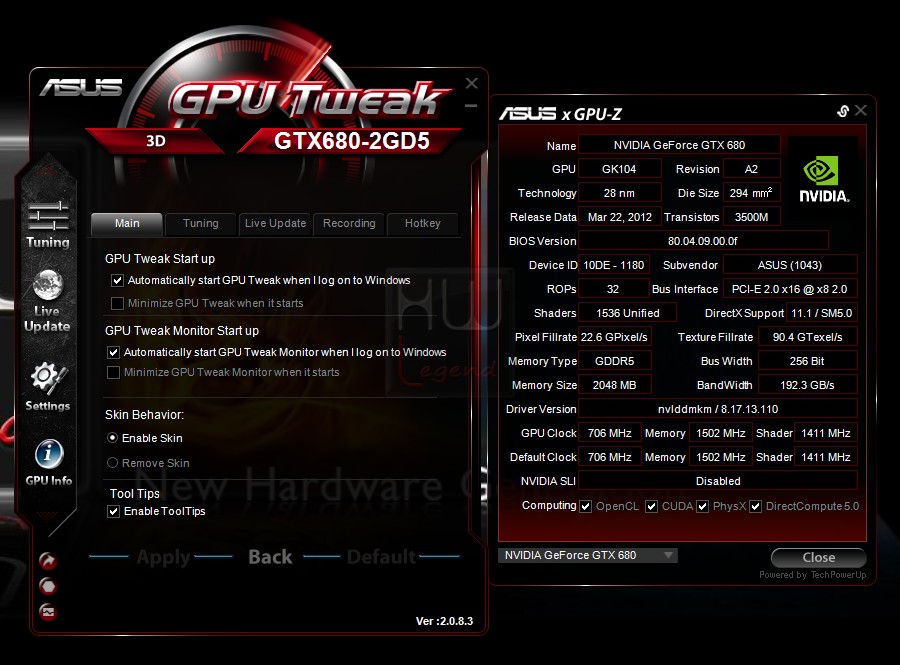The image size is (900, 665).
Task: Switch to the Recording tab
Action: click(x=349, y=223)
